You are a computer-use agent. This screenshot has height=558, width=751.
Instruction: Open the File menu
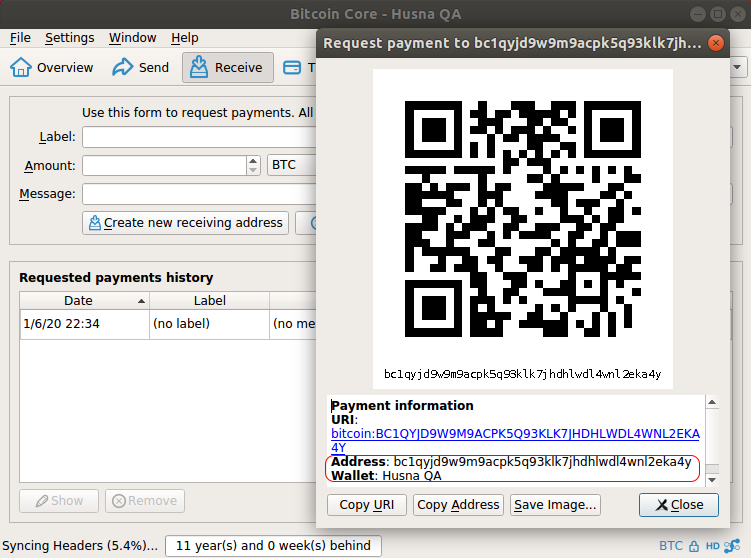point(20,38)
